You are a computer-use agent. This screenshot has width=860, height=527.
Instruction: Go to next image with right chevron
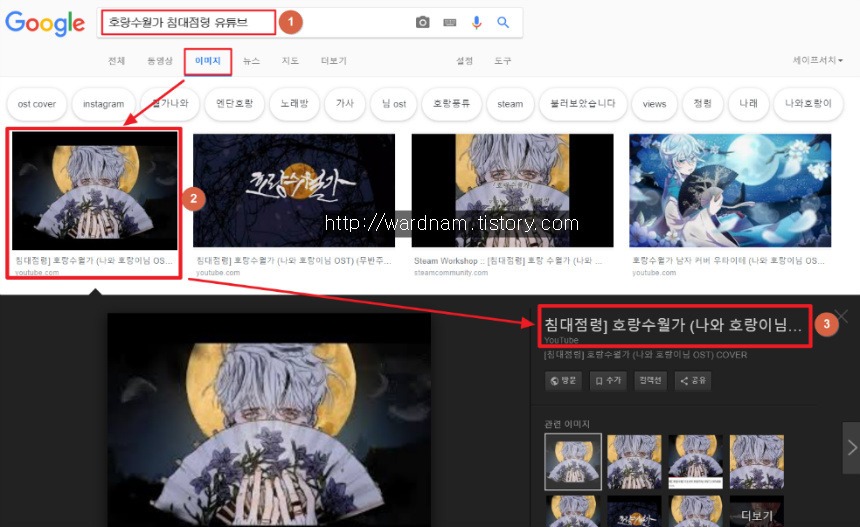851,447
